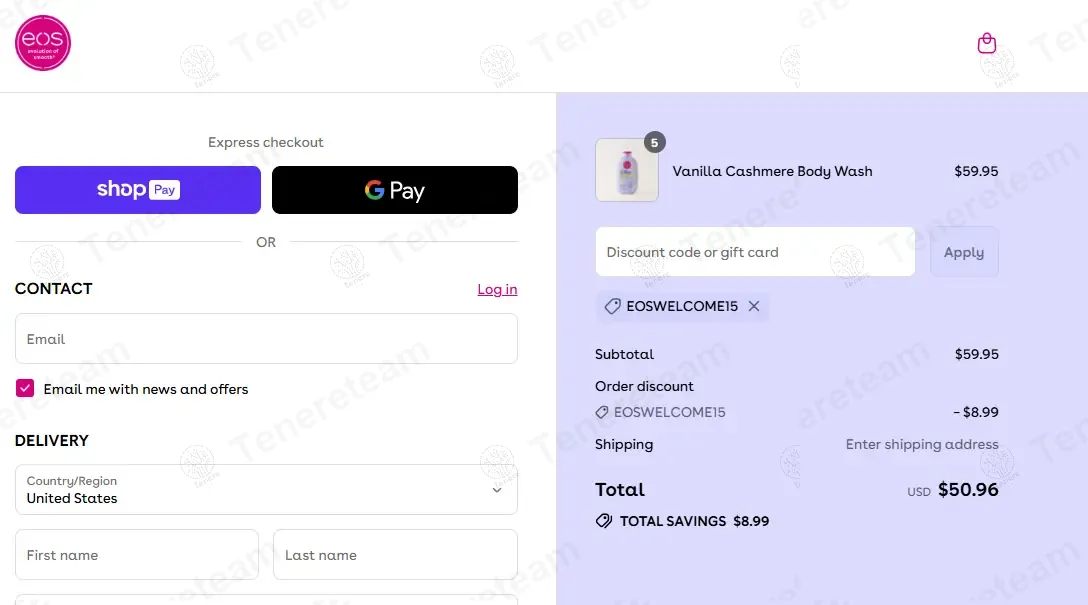The height and width of the screenshot is (605, 1088).
Task: Click the eos logo
Action: pos(43,43)
